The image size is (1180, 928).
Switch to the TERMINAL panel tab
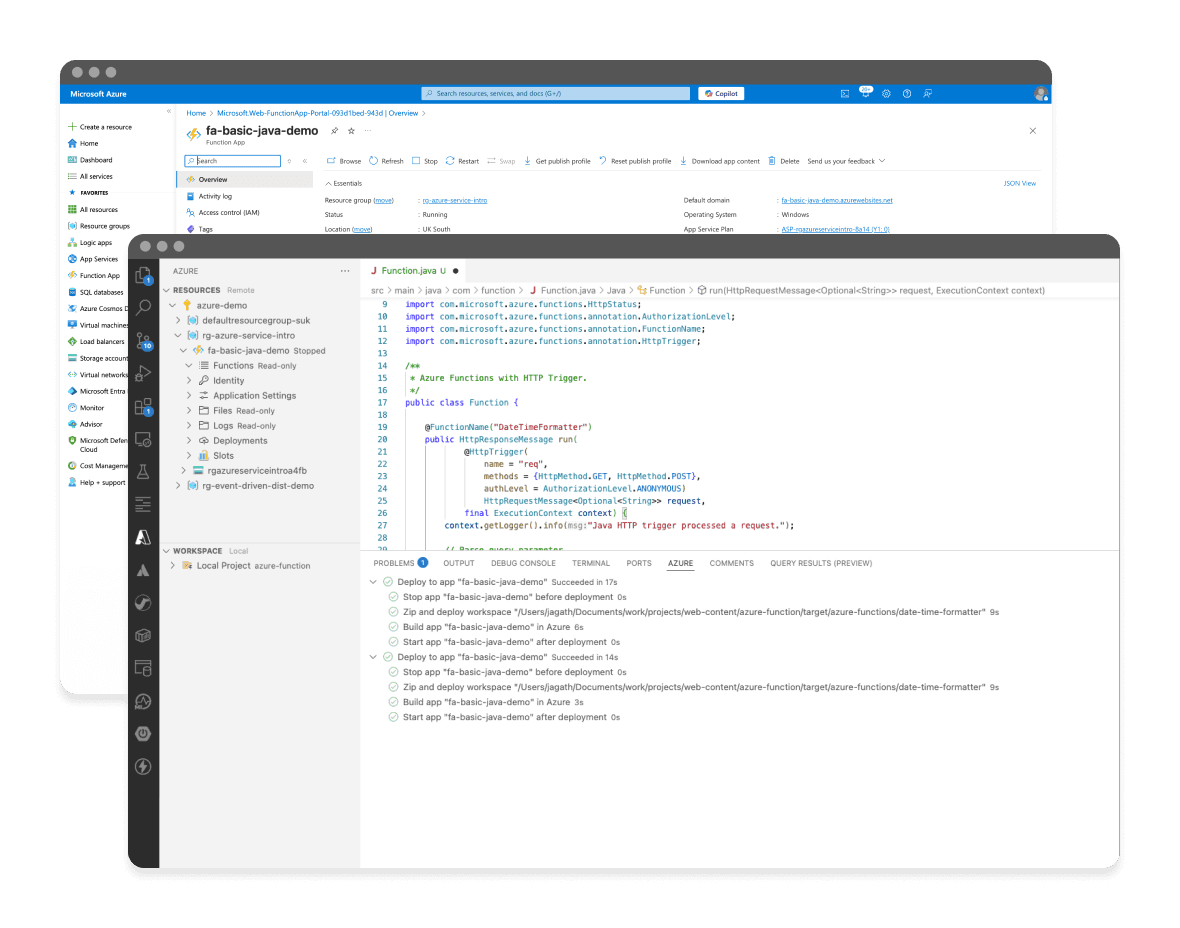coord(591,563)
